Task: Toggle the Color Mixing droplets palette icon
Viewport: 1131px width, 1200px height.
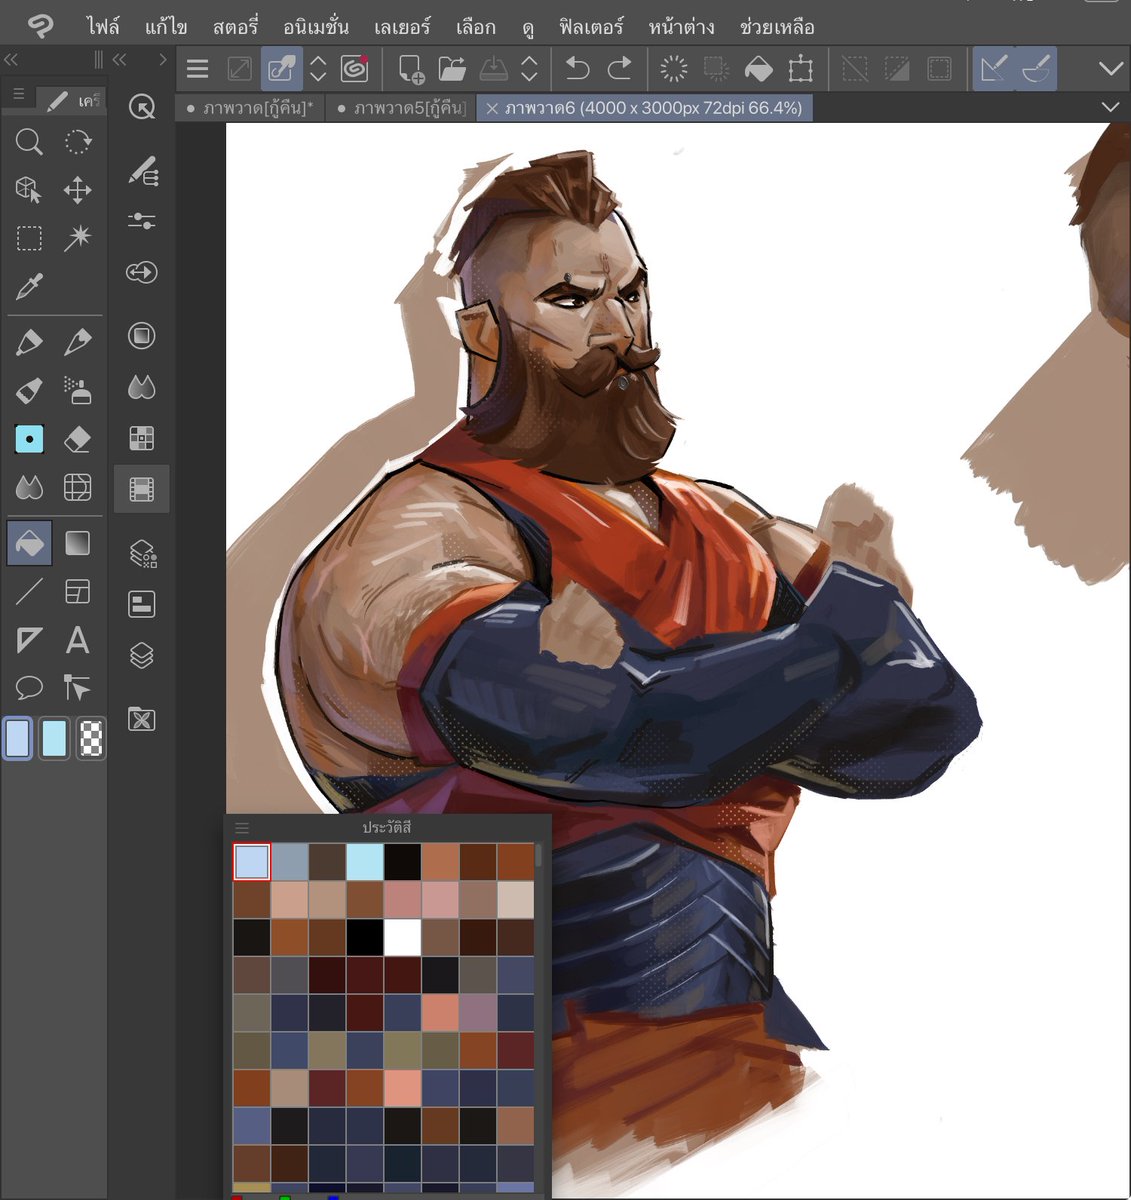Action: pos(142,387)
